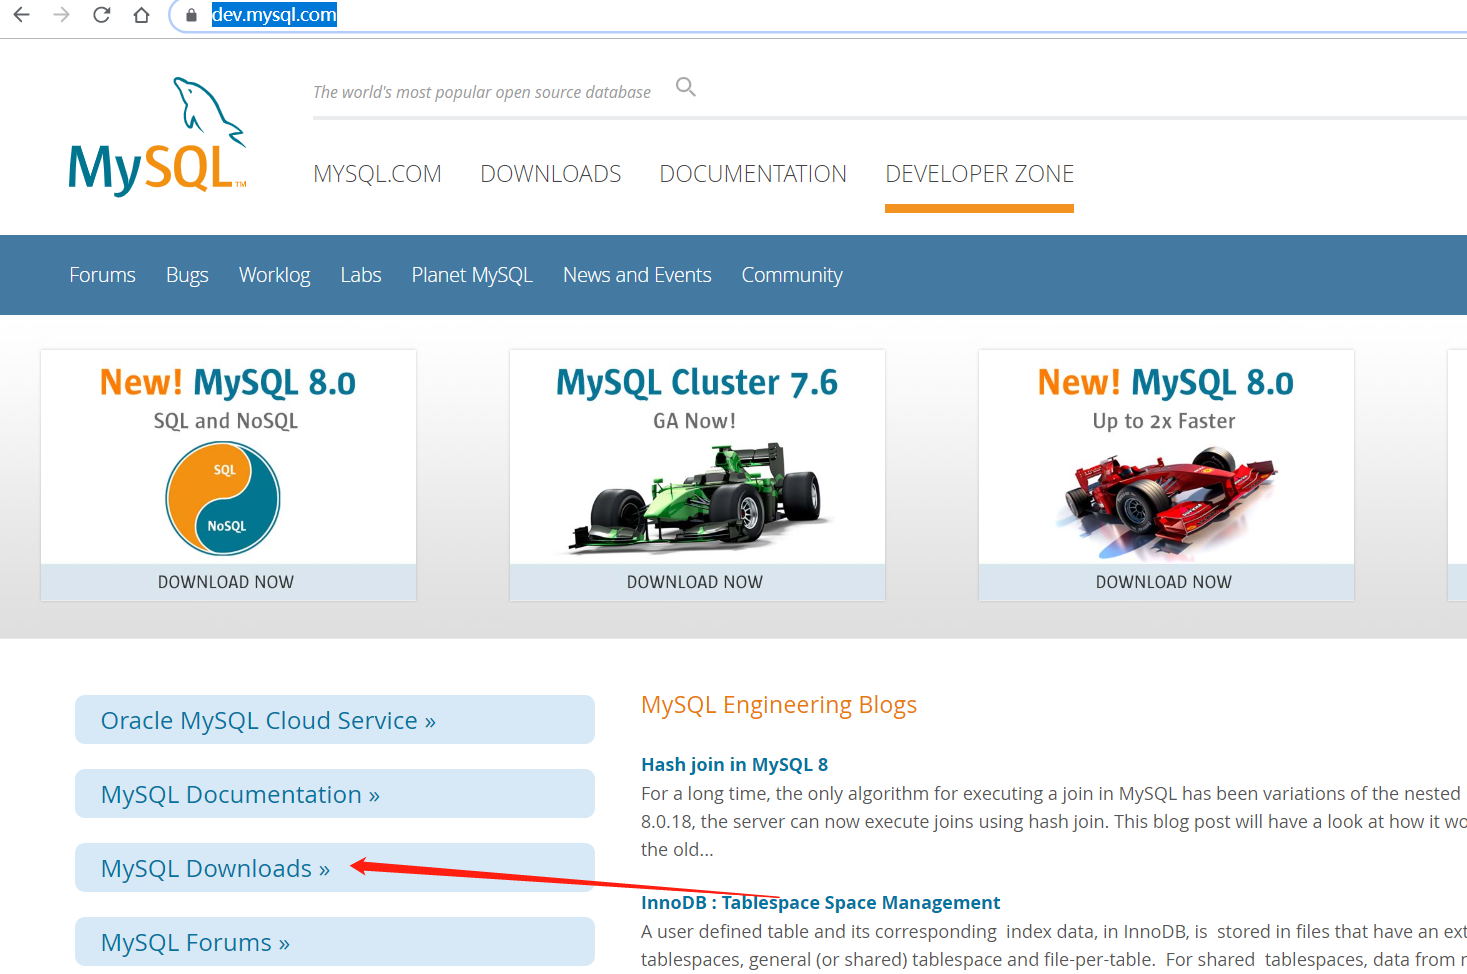The height and width of the screenshot is (974, 1467).
Task: Click the padlock security icon
Action: [x=190, y=15]
